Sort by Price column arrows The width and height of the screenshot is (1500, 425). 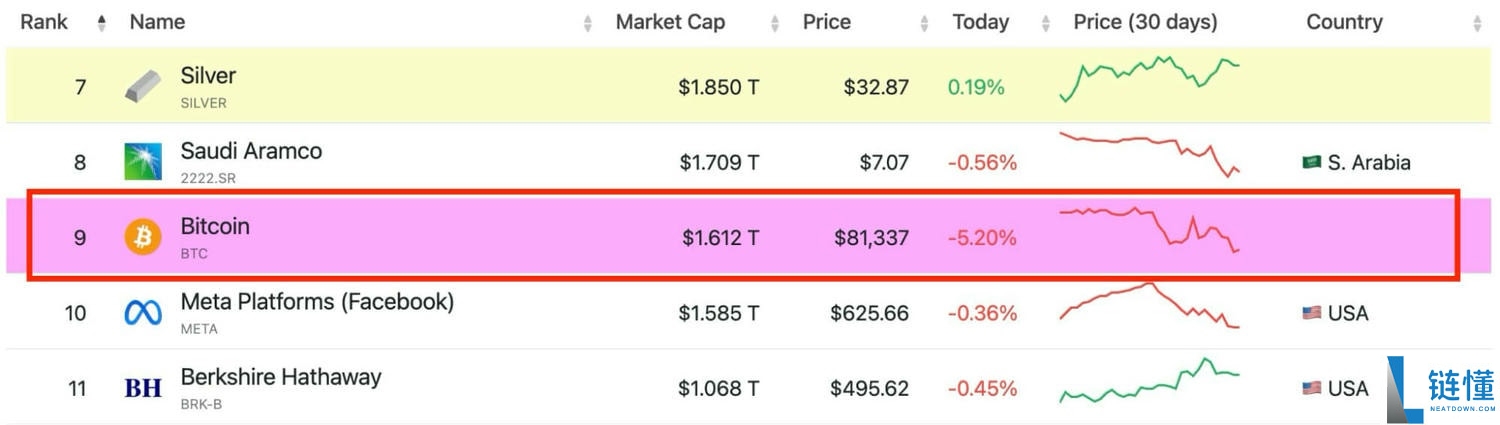[x=925, y=23]
